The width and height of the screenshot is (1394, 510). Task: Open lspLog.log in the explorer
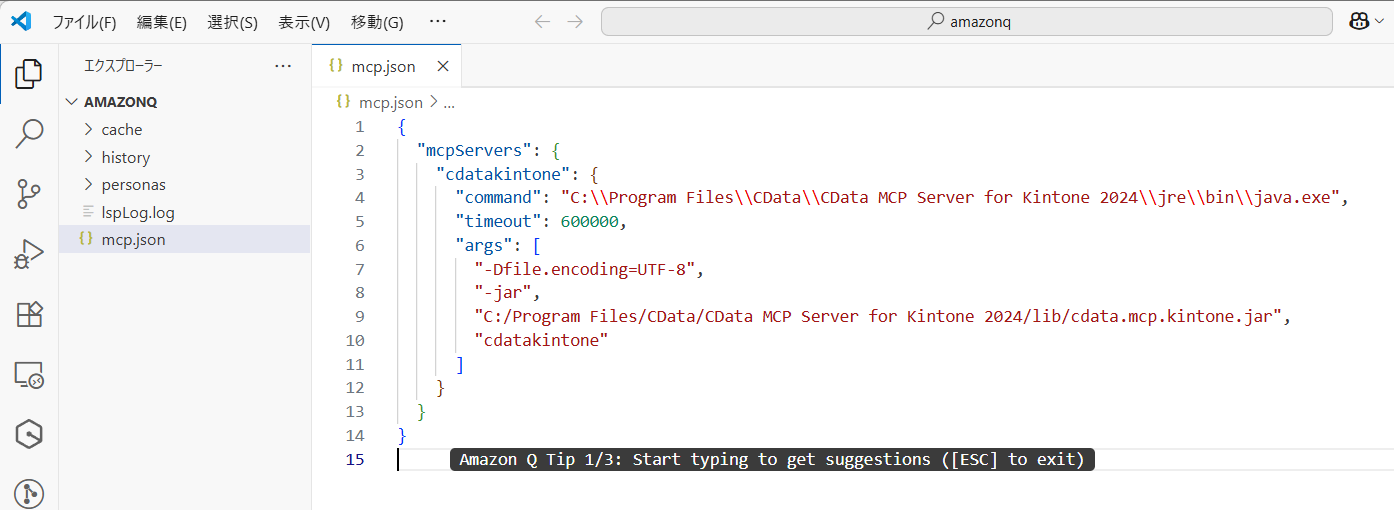[x=137, y=212]
